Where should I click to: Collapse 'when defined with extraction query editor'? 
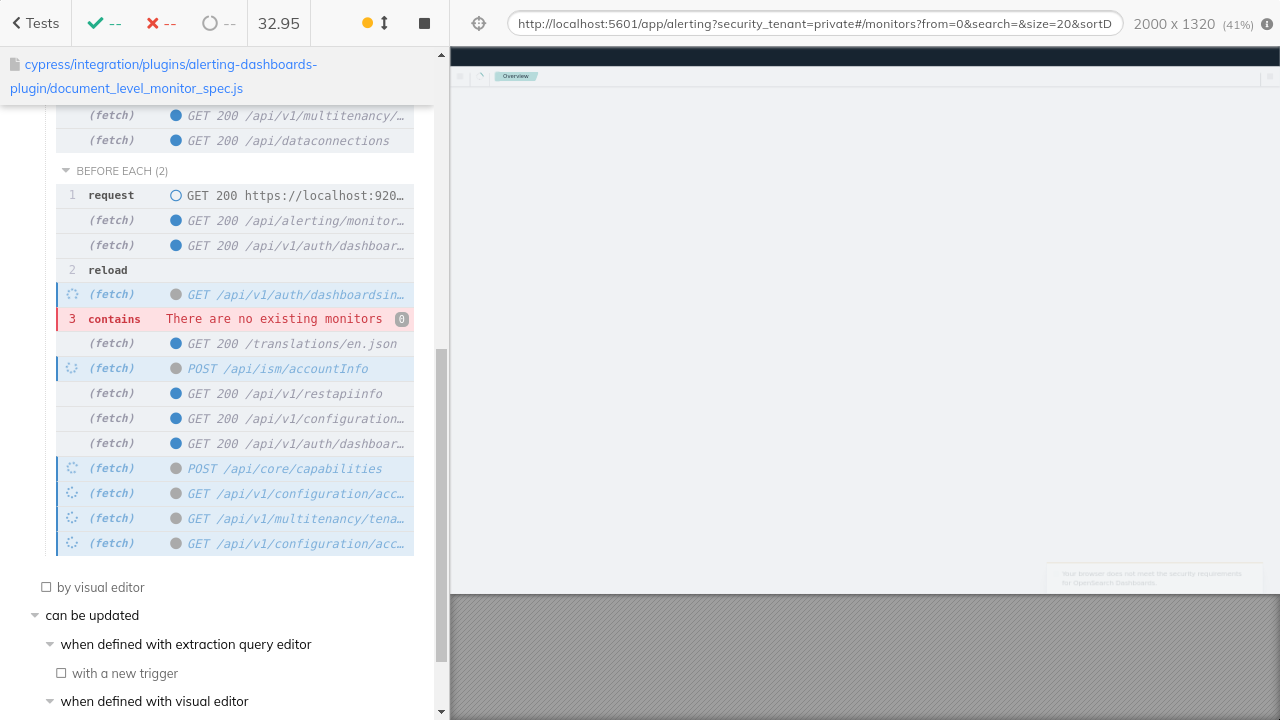pyautogui.click(x=185, y=645)
